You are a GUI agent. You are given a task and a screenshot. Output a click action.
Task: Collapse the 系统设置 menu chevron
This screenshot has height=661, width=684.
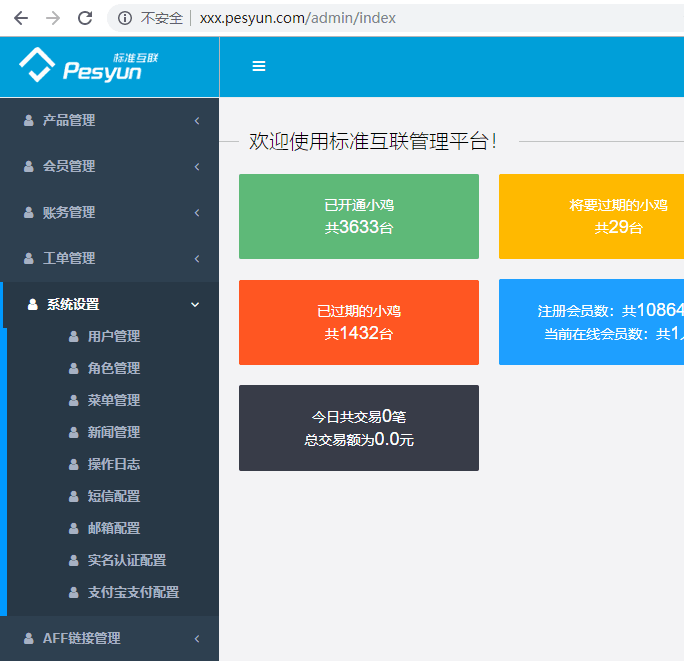point(195,305)
